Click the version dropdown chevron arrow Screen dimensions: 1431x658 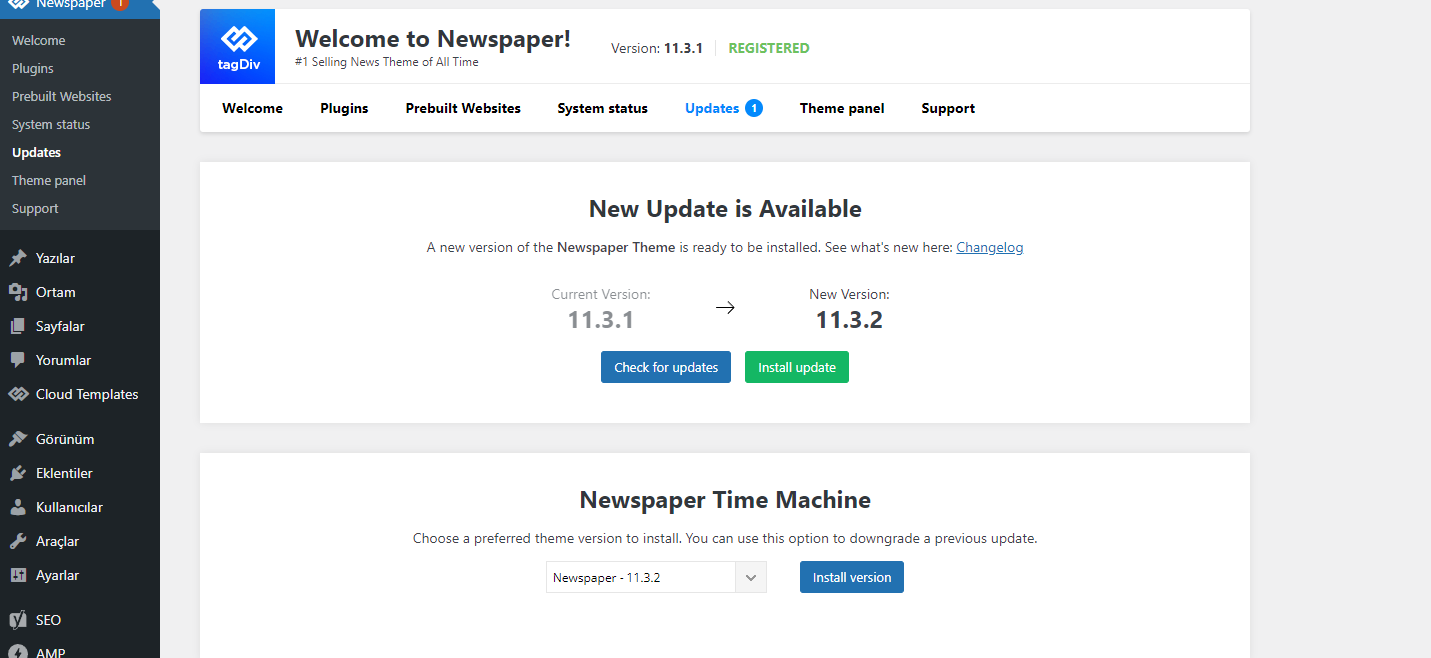751,577
